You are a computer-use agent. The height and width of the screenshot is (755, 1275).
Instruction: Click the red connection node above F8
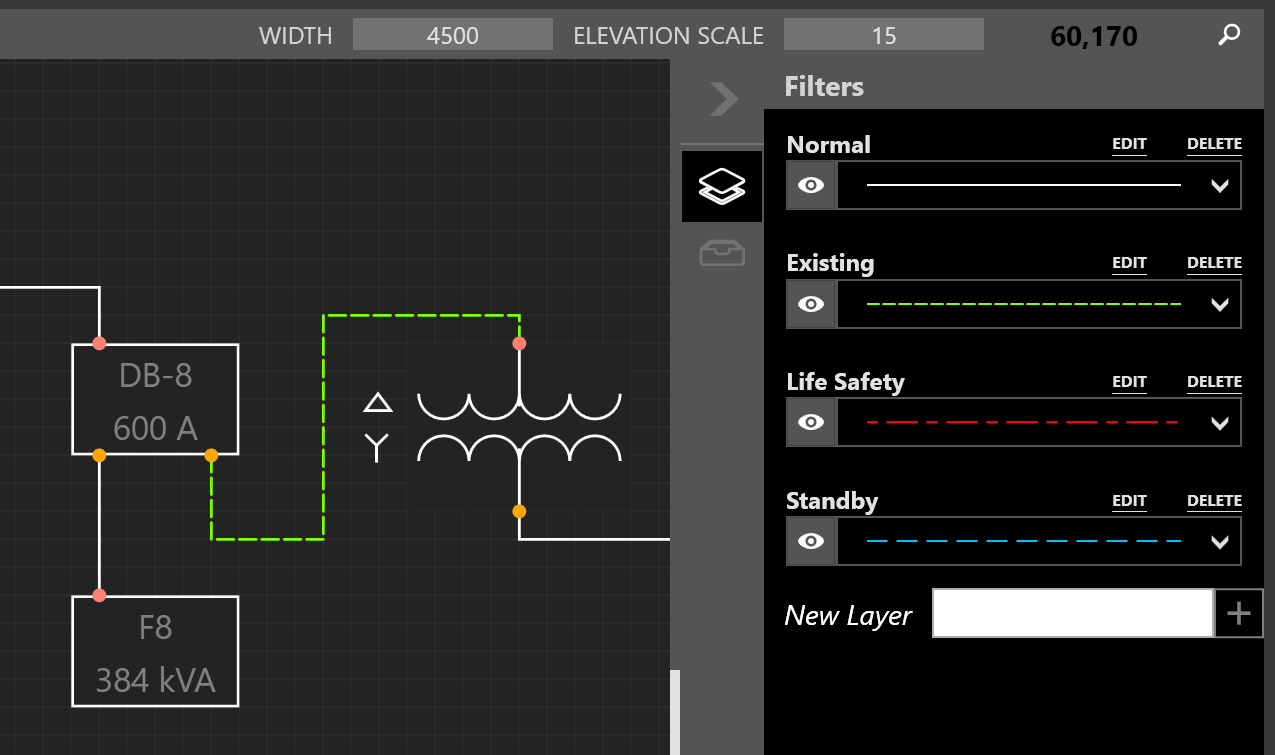(99, 593)
